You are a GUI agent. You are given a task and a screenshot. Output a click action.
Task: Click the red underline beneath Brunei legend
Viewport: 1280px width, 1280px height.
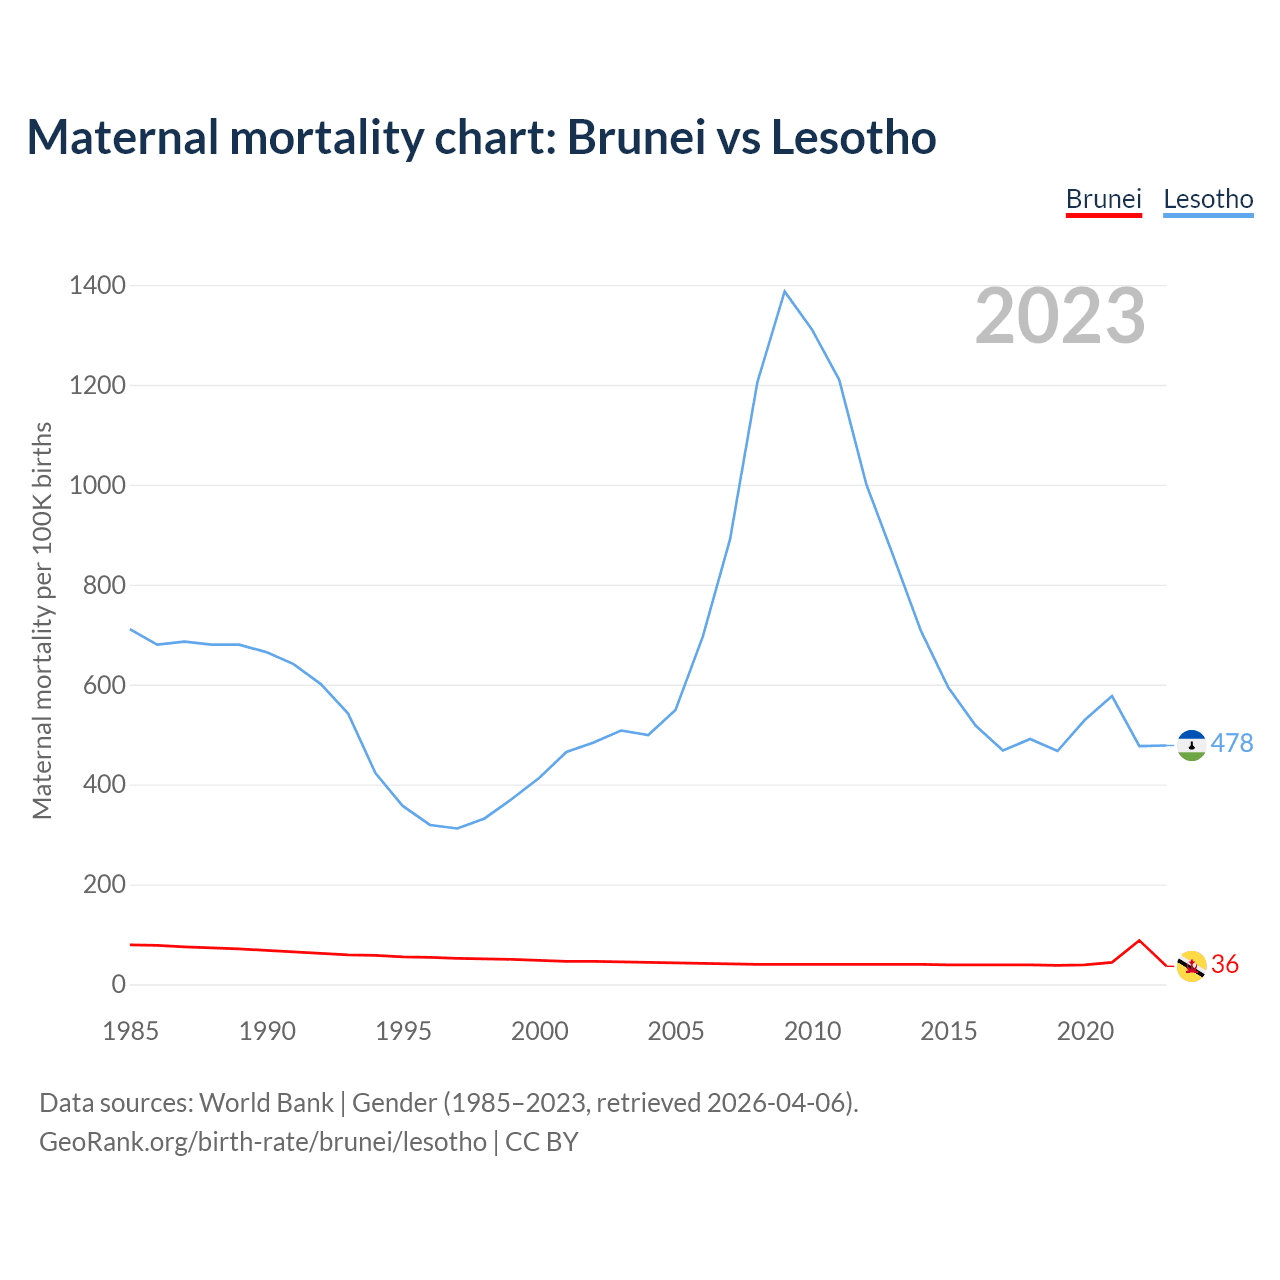tap(1103, 214)
